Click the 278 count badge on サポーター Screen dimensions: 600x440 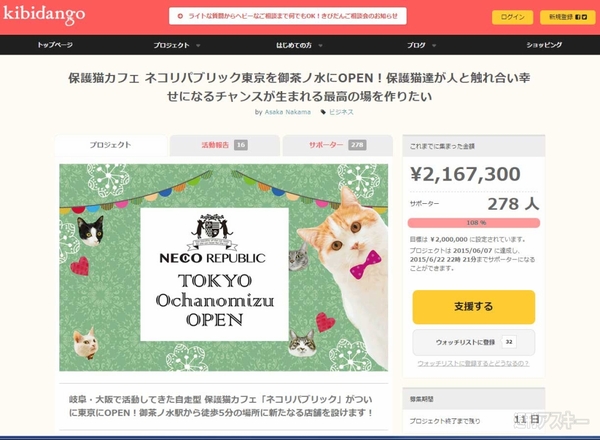point(357,145)
